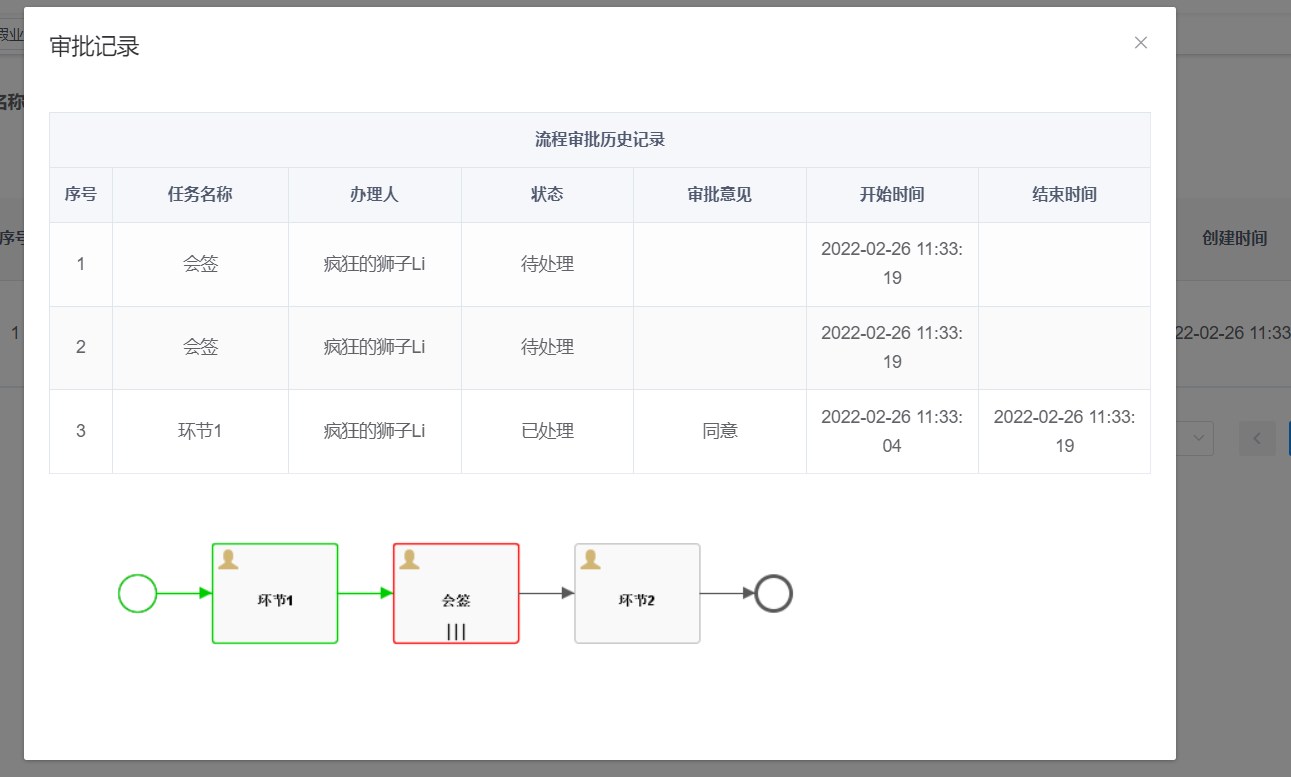The height and width of the screenshot is (777, 1291).
Task: Click the arrow leading to the end event
Action: [727, 593]
